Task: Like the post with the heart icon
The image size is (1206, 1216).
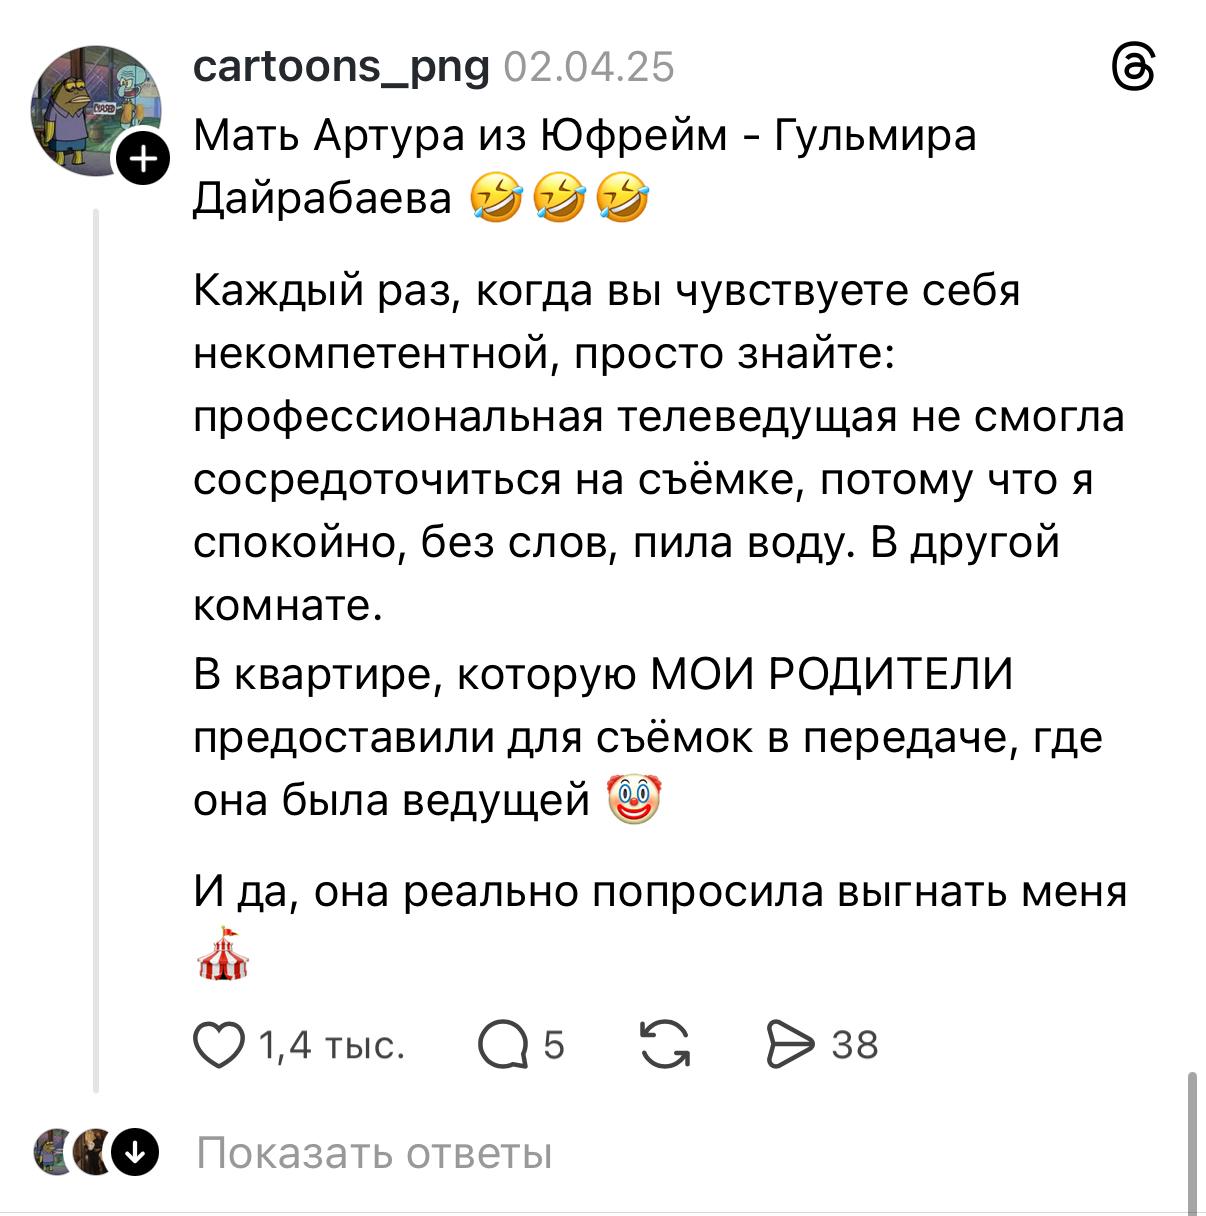Action: [x=219, y=1046]
